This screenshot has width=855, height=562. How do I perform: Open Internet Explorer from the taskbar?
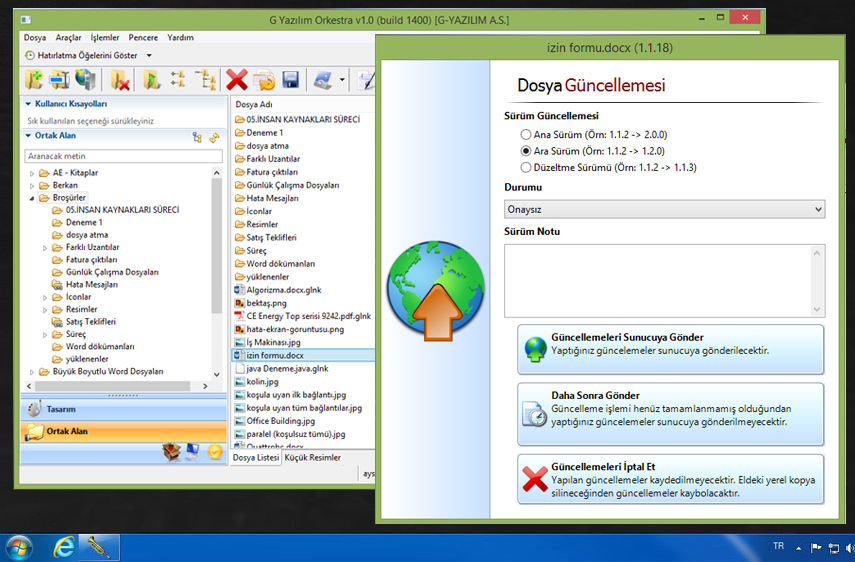coord(62,546)
